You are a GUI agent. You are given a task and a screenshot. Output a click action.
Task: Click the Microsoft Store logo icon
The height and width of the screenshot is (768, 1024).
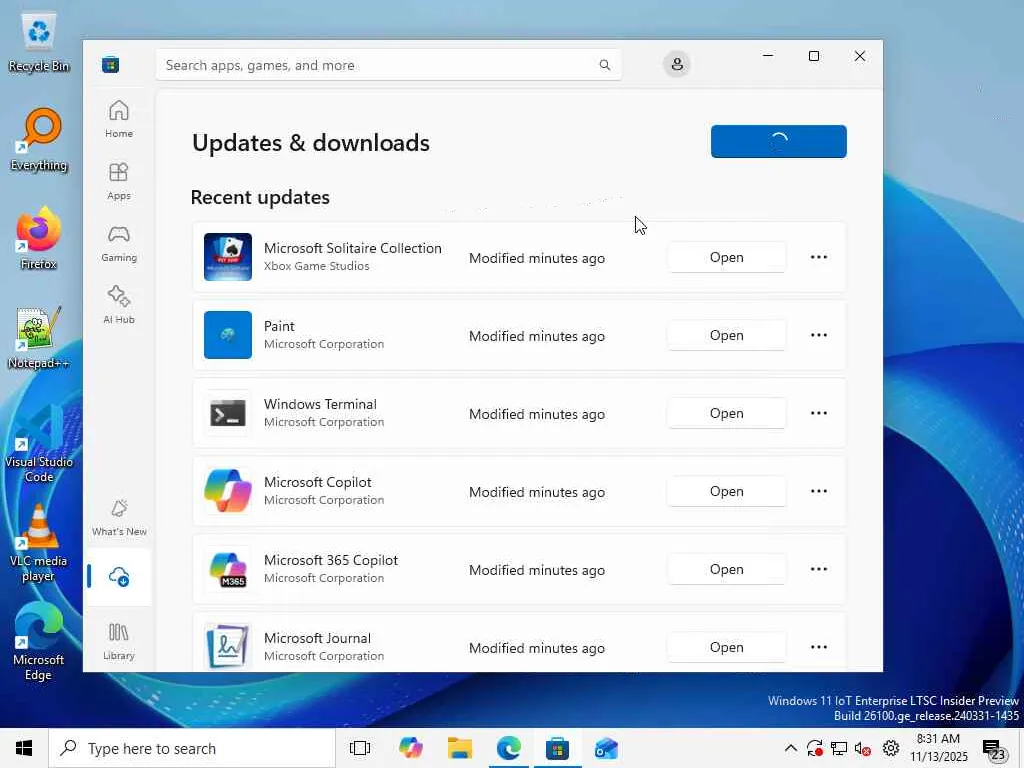pyautogui.click(x=110, y=65)
